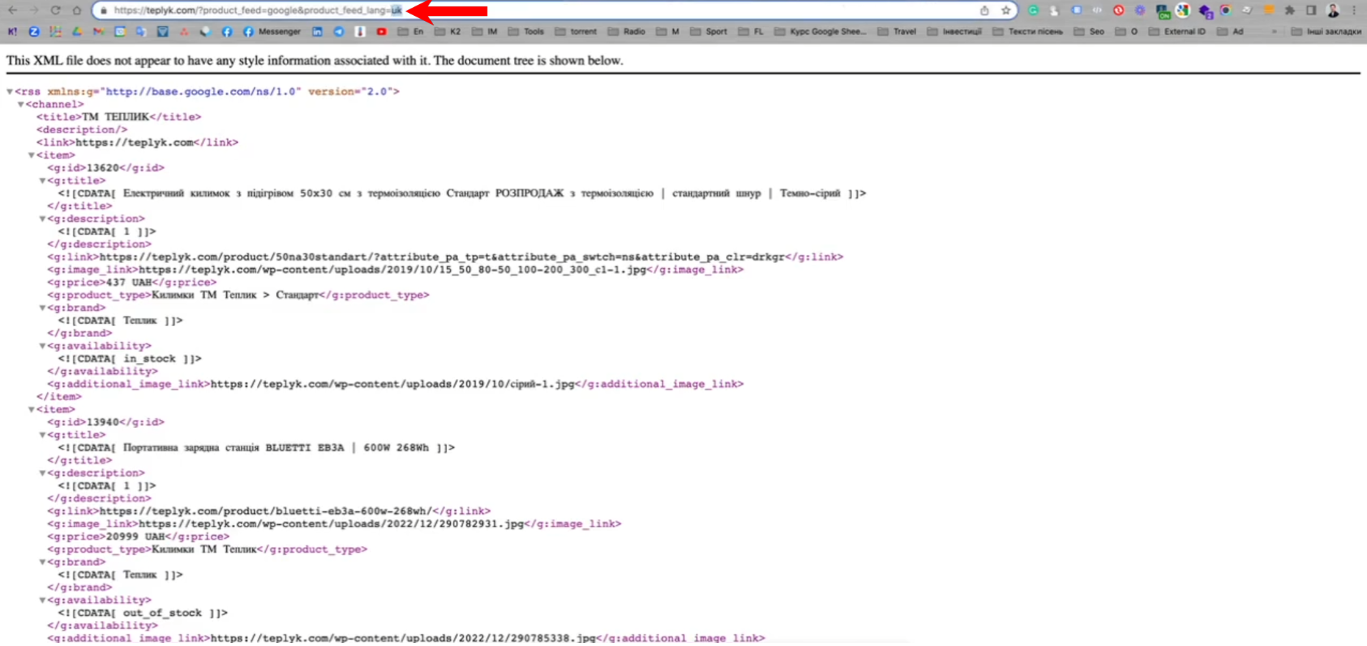Screen dimensions: 1367x646
Task: Open the Telegram bookmark
Action: 338,32
